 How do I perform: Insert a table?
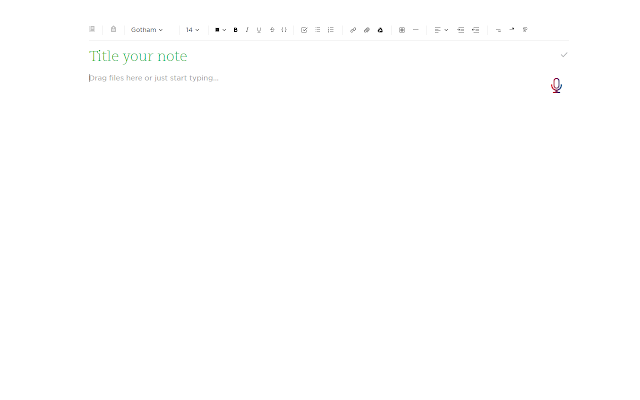point(402,30)
